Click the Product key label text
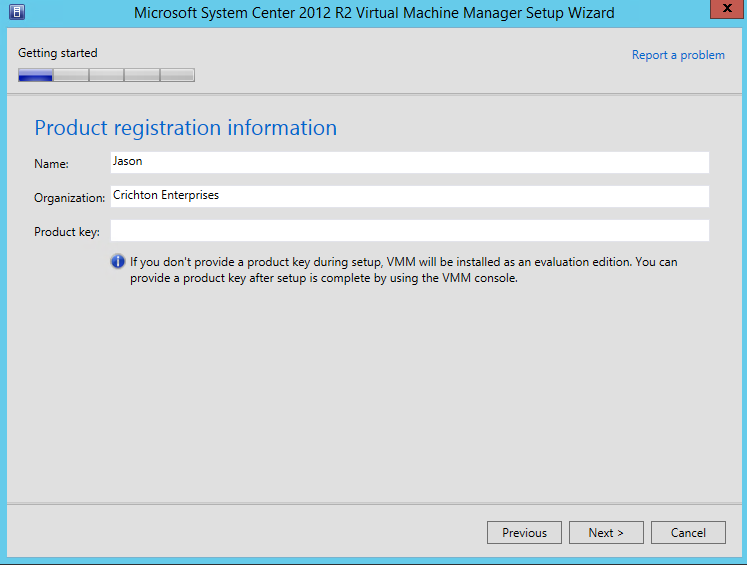Screen dimensions: 747x565 tap(67, 232)
